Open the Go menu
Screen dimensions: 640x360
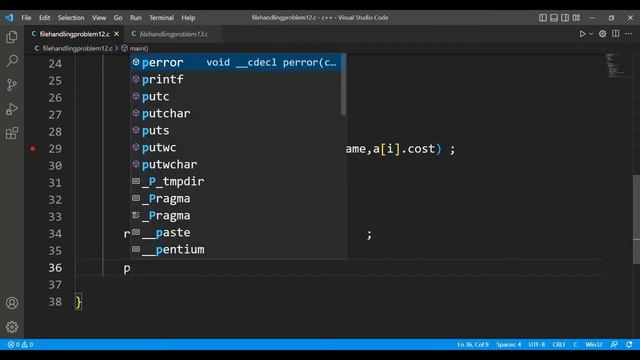[x=118, y=18]
